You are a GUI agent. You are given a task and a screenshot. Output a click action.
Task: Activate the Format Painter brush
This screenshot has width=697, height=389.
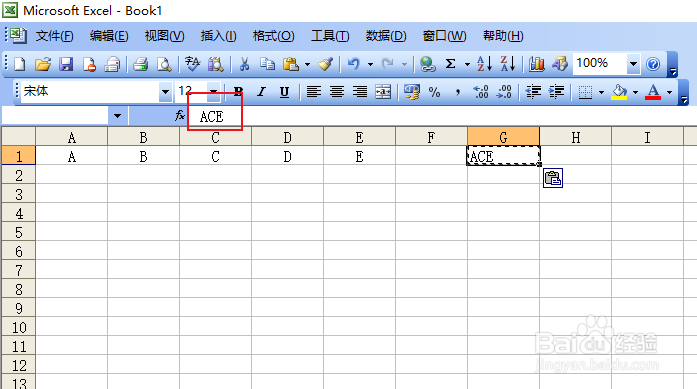325,64
